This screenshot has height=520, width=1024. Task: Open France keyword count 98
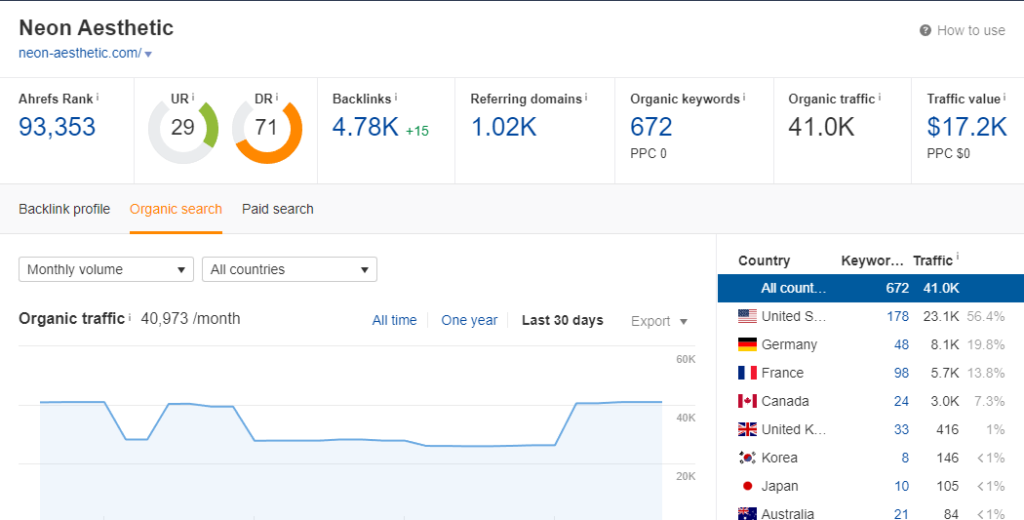pyautogui.click(x=901, y=373)
